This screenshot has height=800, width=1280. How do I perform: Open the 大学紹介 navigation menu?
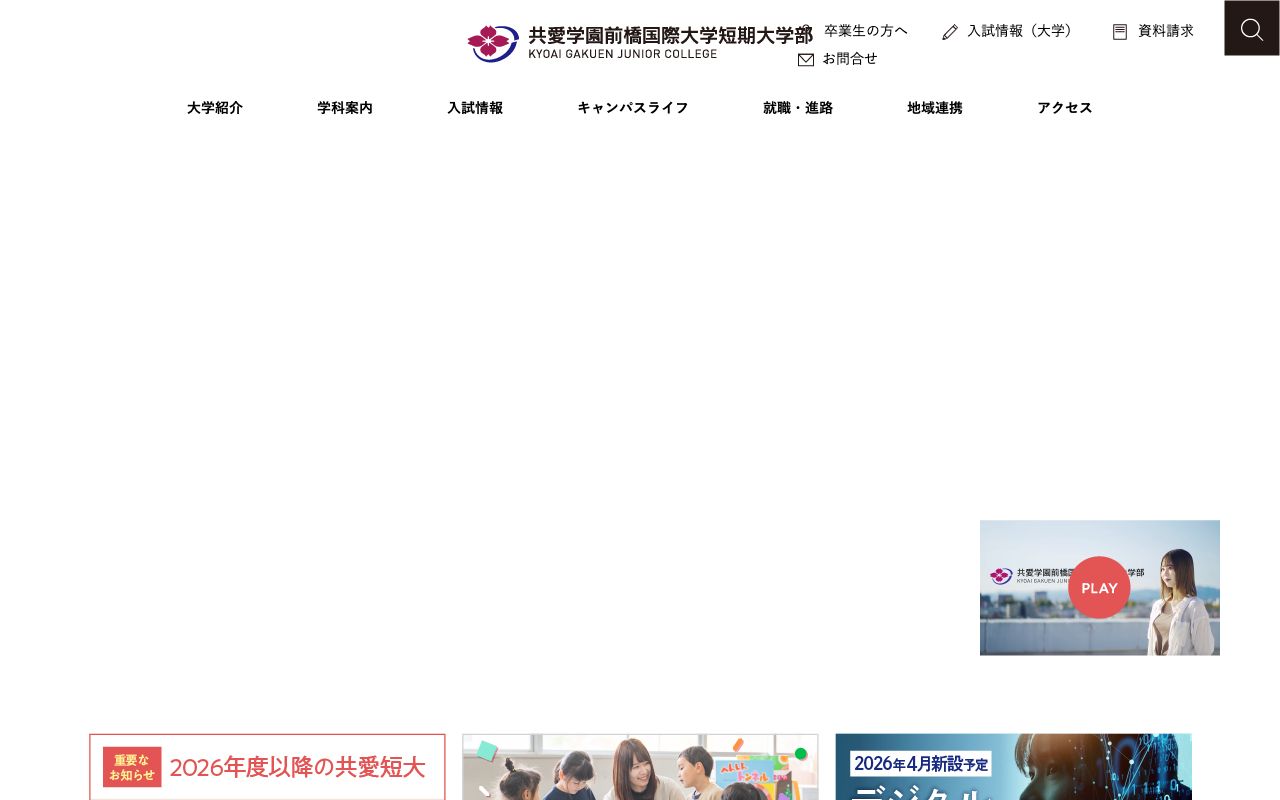215,108
